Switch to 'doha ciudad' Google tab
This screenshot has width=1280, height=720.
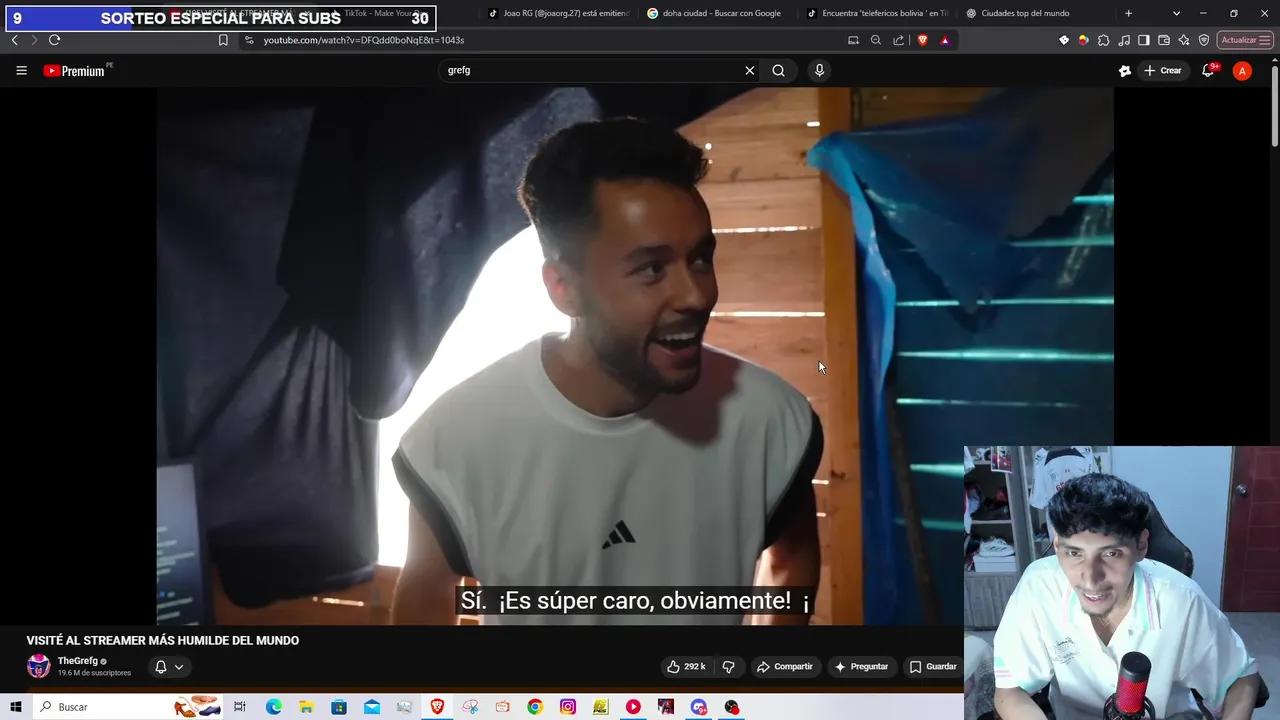718,14
